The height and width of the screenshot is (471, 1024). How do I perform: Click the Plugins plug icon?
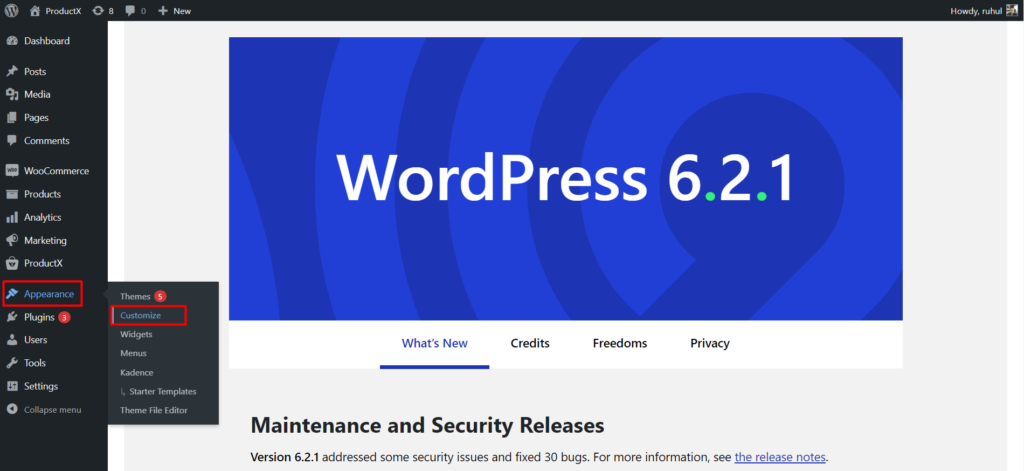click(x=12, y=317)
